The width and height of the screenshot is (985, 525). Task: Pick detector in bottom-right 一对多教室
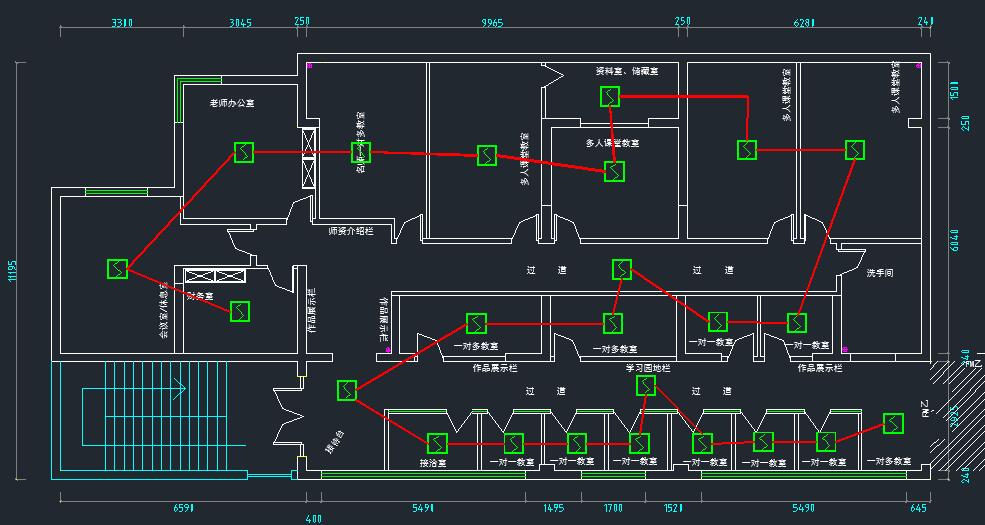click(x=893, y=424)
